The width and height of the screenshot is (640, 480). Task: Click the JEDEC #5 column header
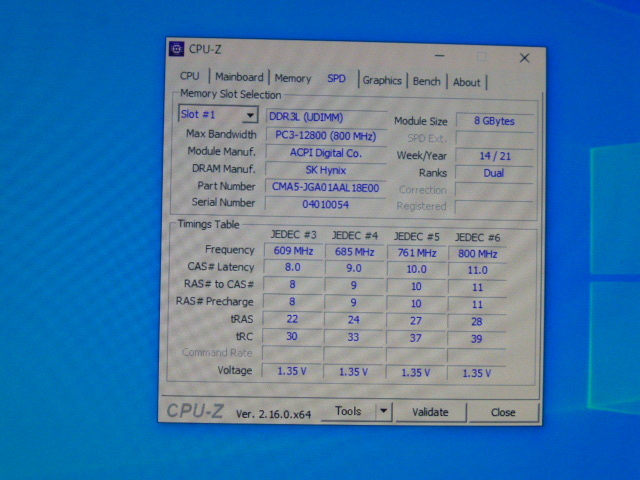(416, 237)
